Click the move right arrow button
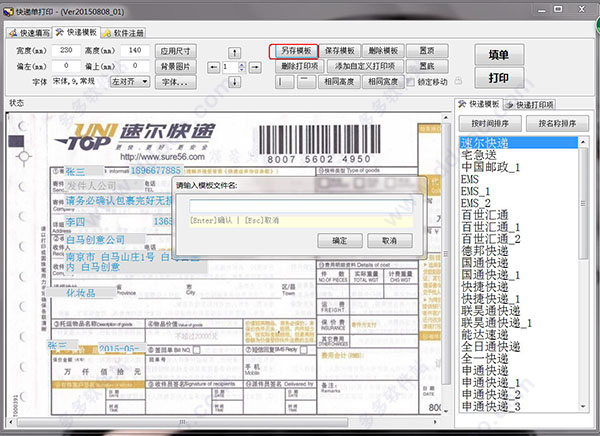Viewport: 600px width, 436px height. tap(255, 68)
